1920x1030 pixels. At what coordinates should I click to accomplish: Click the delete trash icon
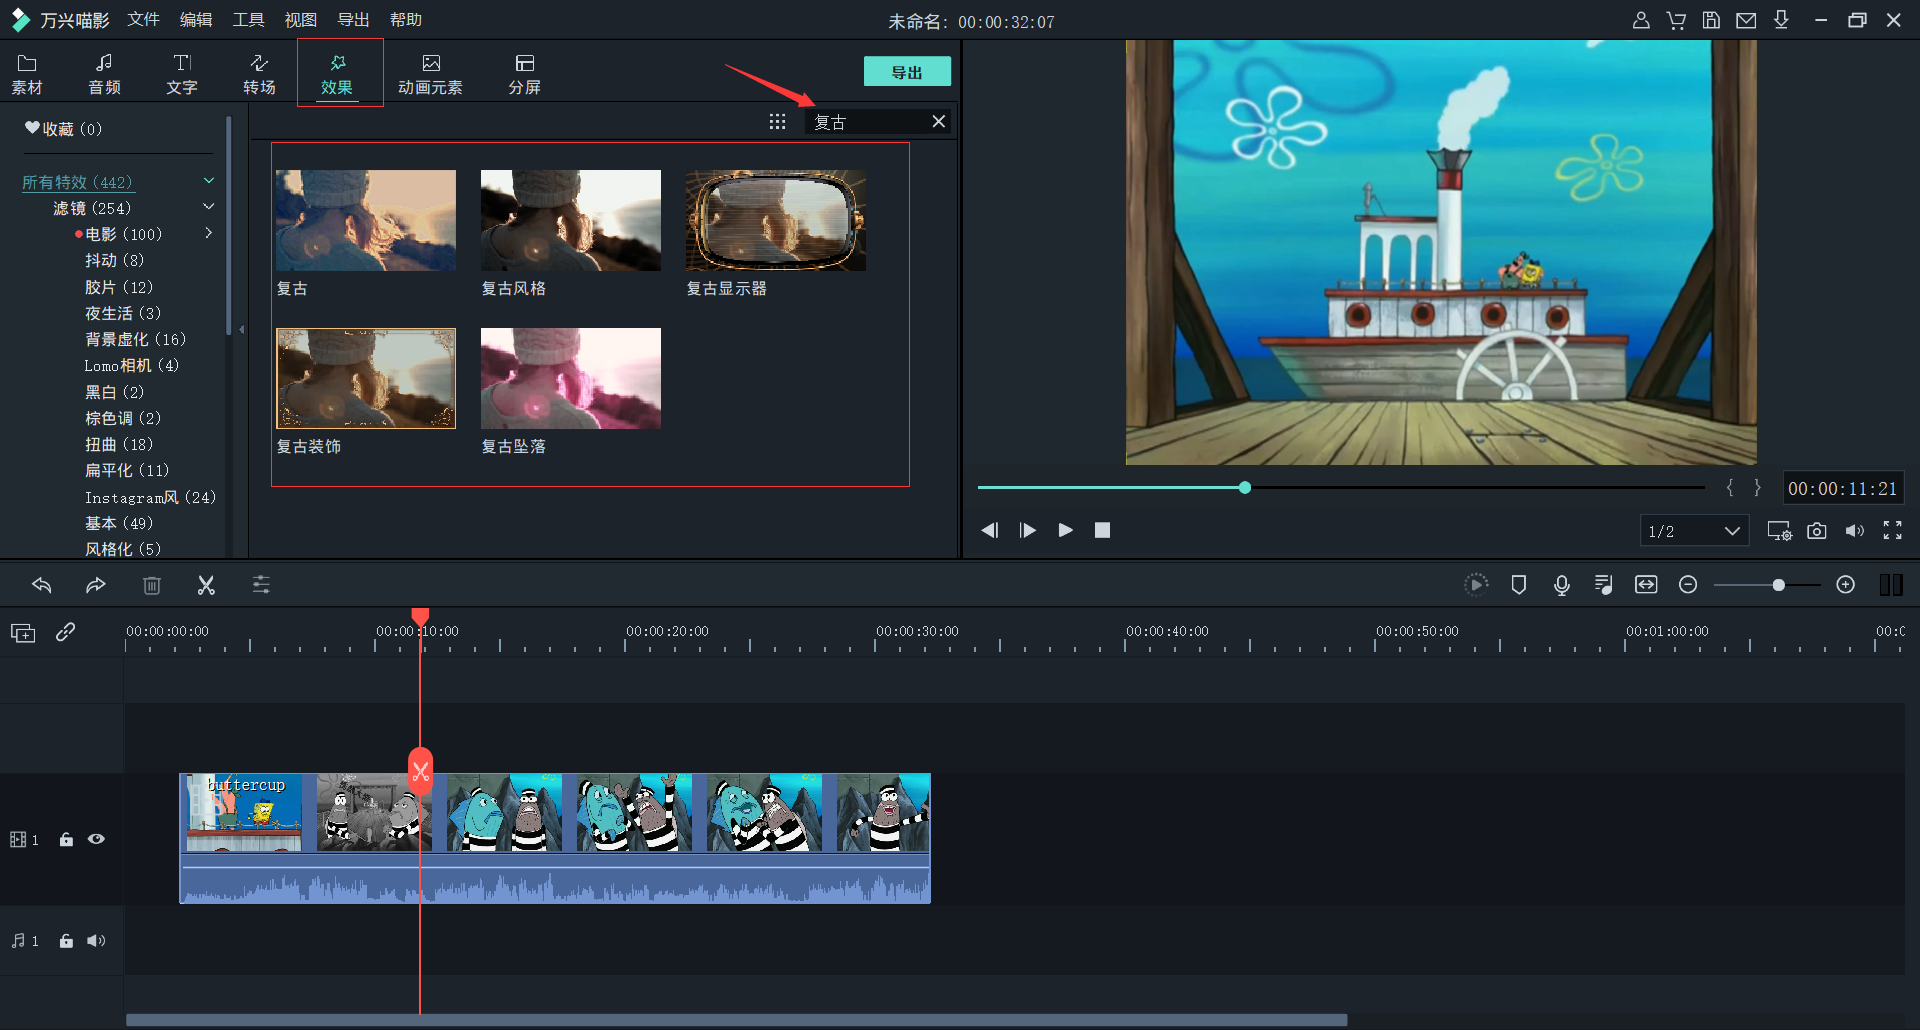(x=152, y=586)
